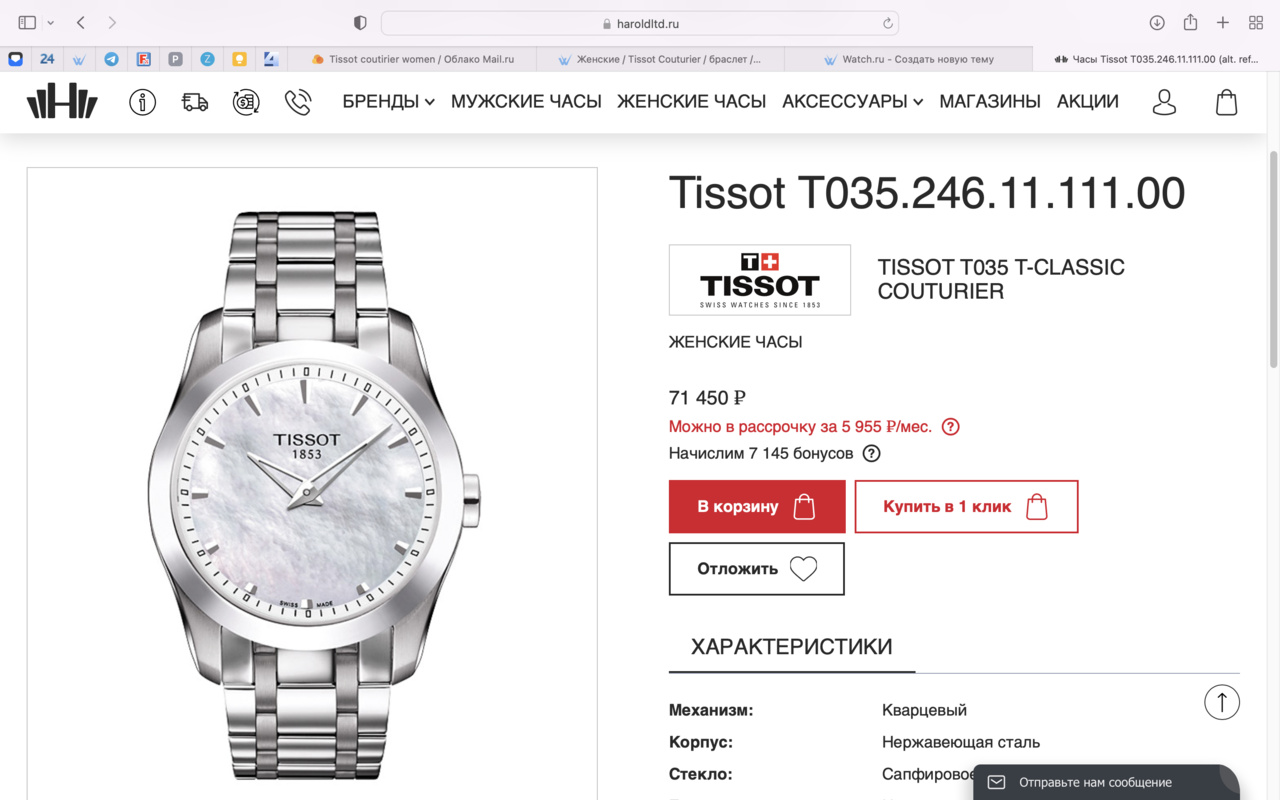Save item using Отложить heart button

[x=757, y=569]
